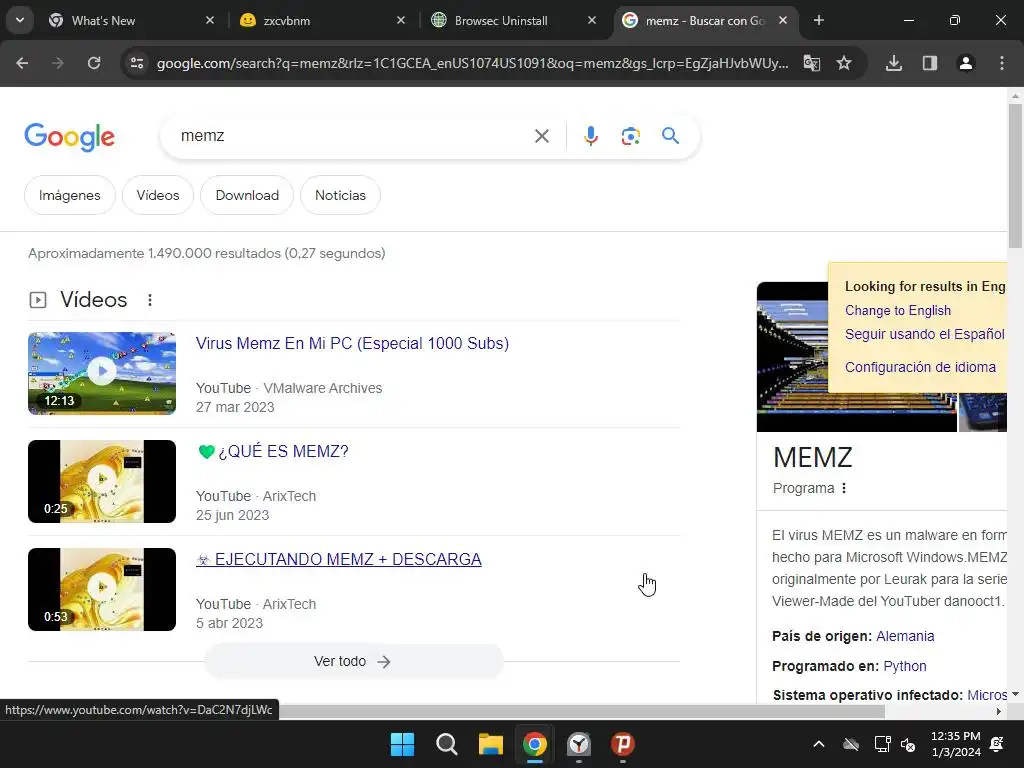This screenshot has height=768, width=1024.
Task: Choose Seguir usando el Español
Action: pos(924,334)
